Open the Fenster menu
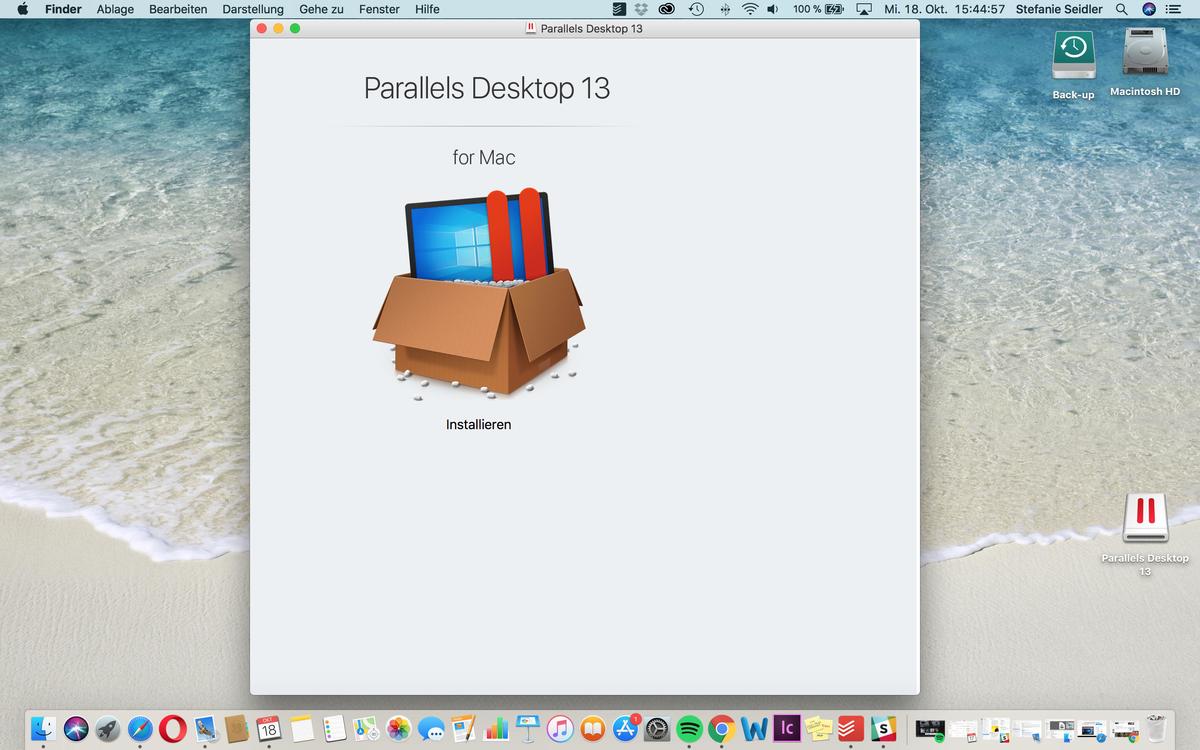 (x=379, y=9)
